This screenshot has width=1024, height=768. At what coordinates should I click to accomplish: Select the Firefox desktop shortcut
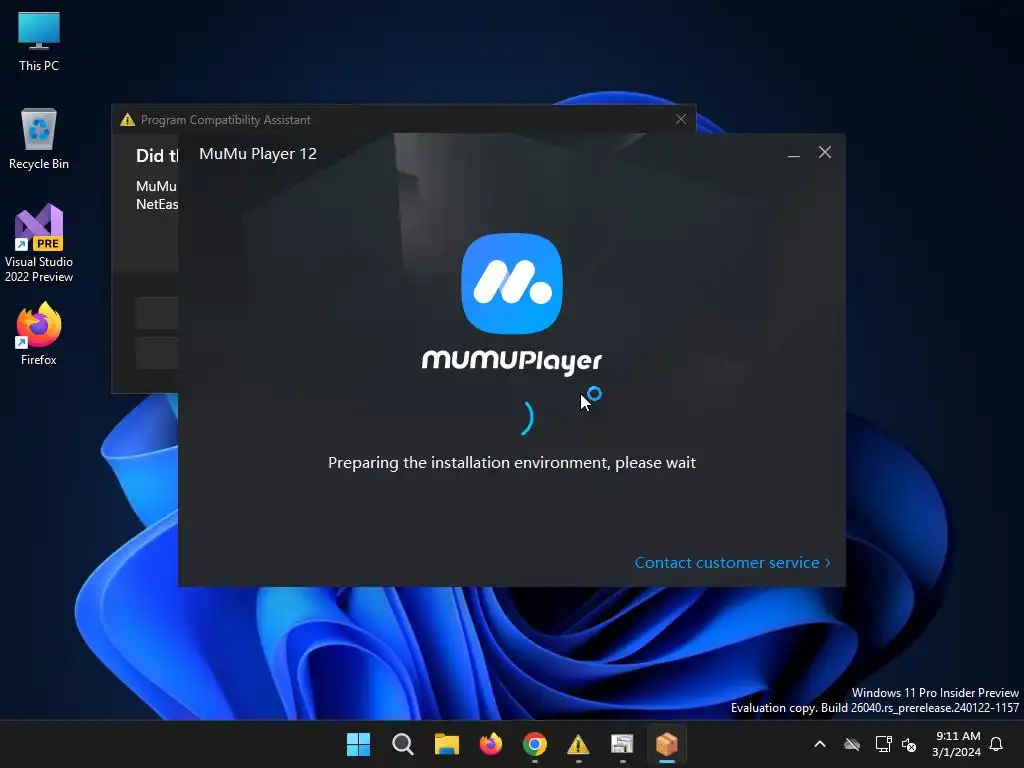[x=39, y=334]
